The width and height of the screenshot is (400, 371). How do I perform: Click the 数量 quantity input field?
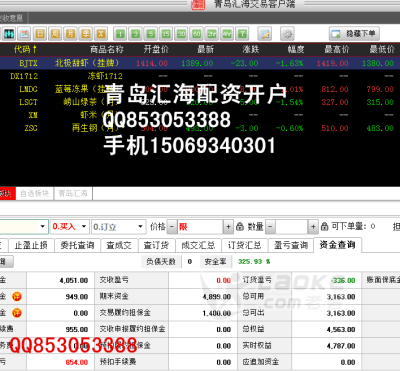tap(292, 227)
